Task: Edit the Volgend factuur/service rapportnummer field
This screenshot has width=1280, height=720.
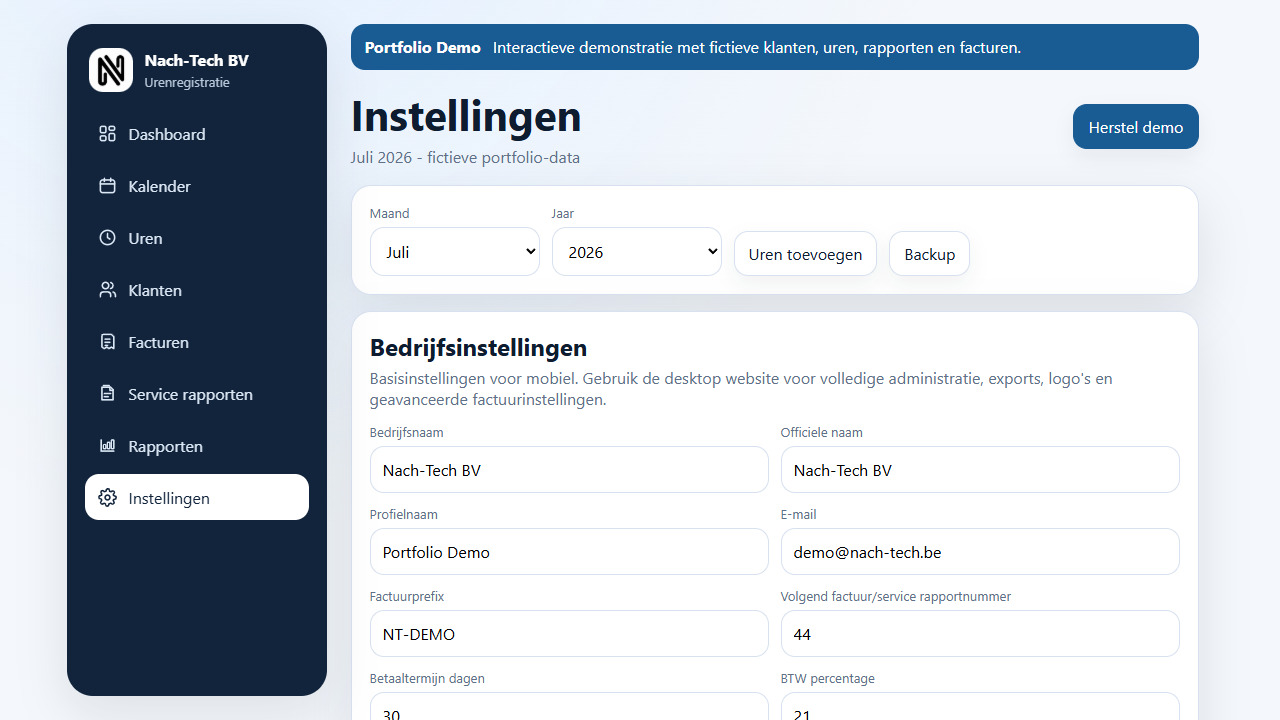Action: tap(980, 634)
